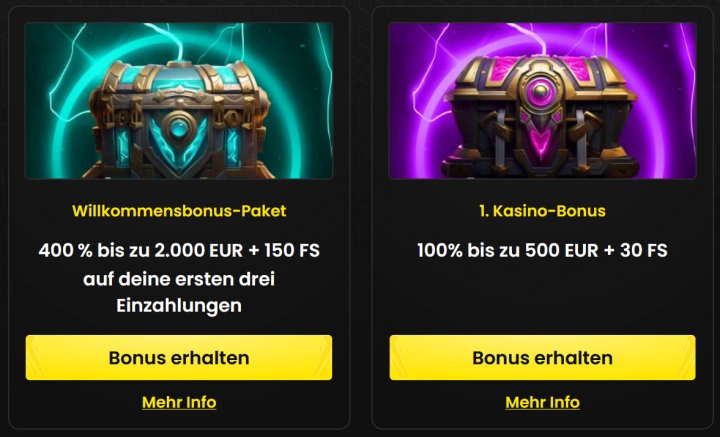Click the purple treasure chest image
Image resolution: width=720 pixels, height=437 pixels.
click(542, 101)
